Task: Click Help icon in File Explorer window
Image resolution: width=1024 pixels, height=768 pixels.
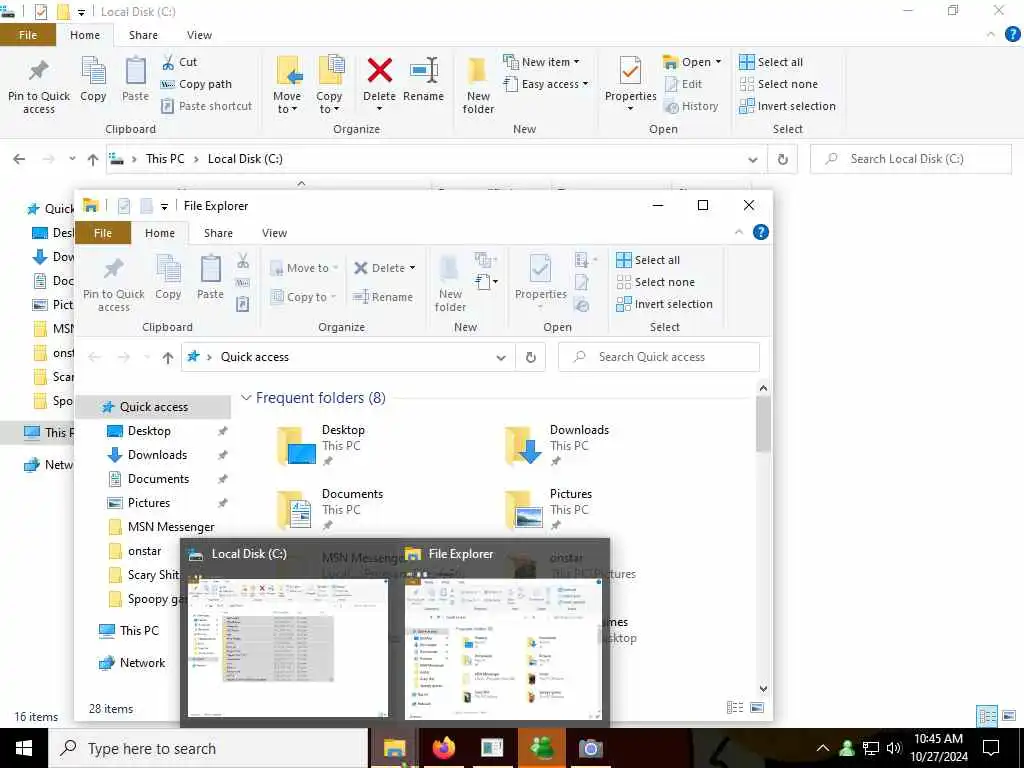Action: [761, 232]
